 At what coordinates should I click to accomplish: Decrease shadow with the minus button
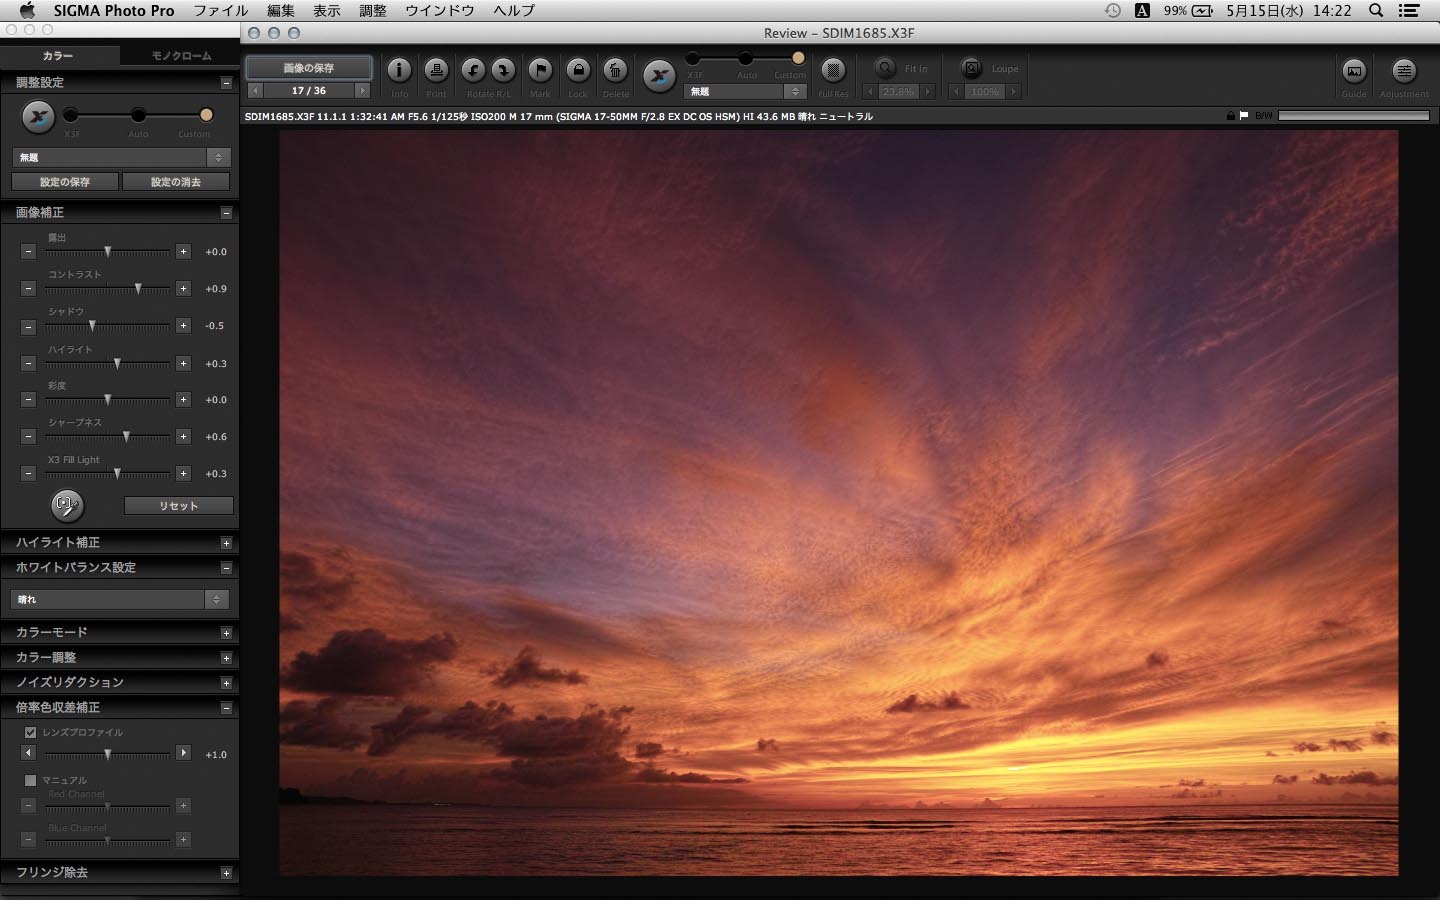pos(28,326)
